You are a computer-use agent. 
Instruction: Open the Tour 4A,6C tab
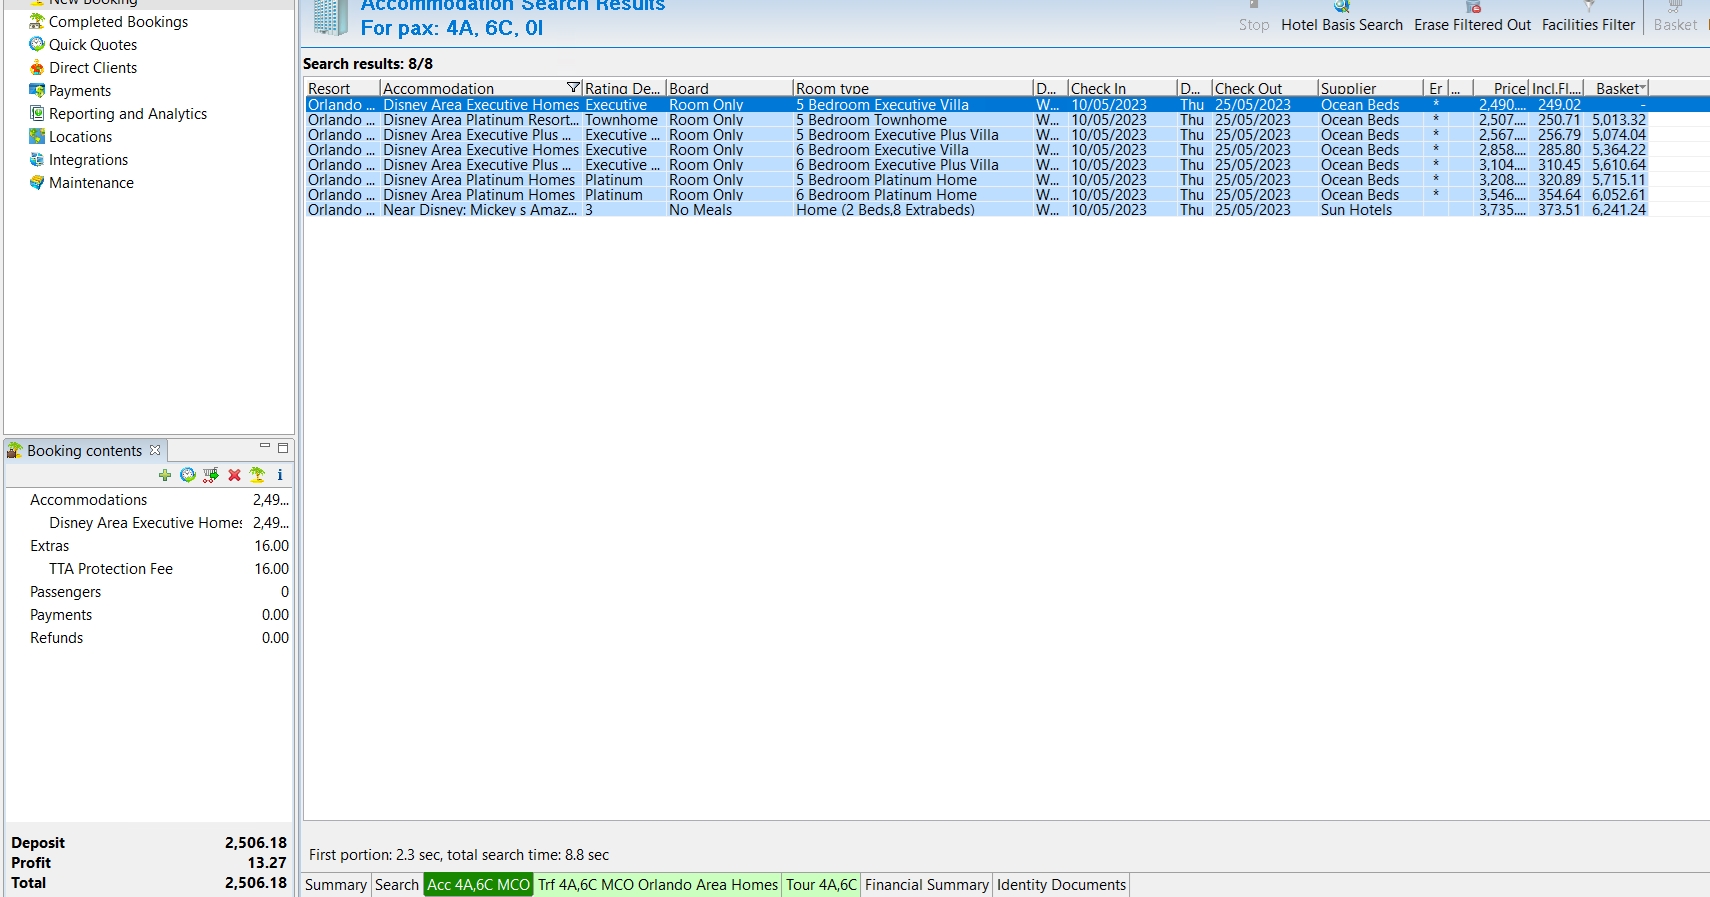[x=821, y=885]
